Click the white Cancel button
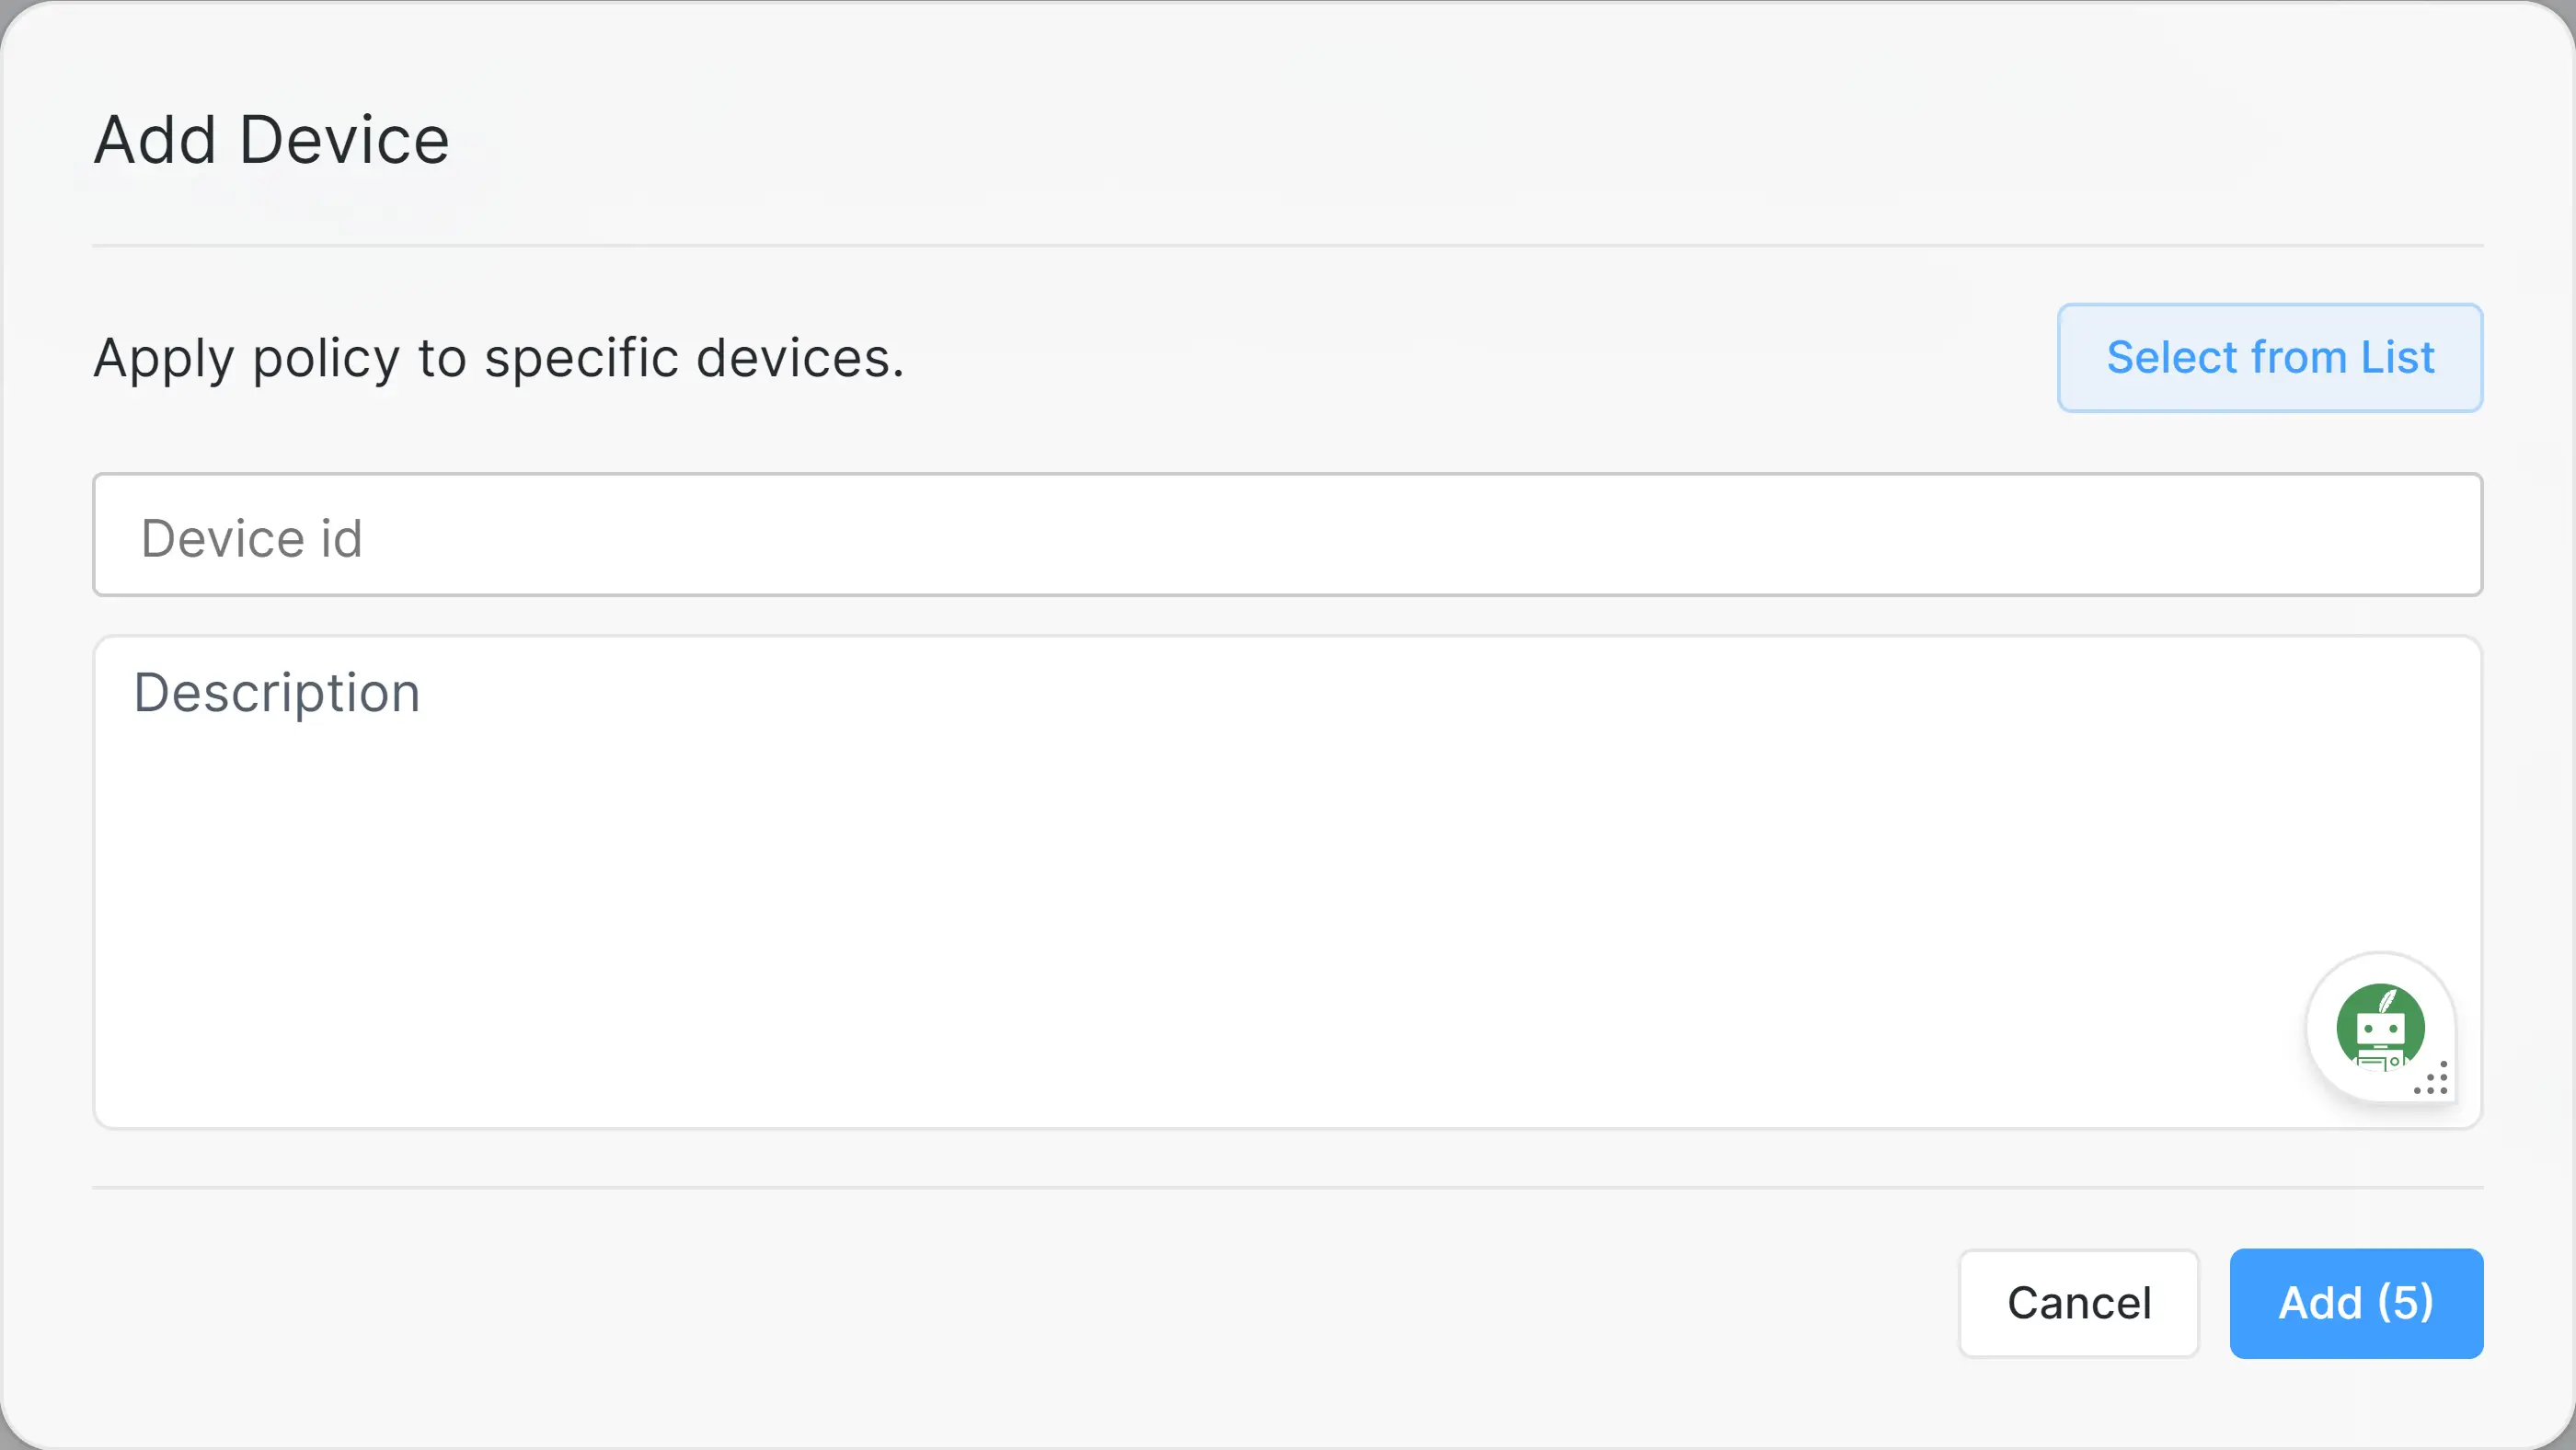The width and height of the screenshot is (2576, 1450). tap(2078, 1303)
